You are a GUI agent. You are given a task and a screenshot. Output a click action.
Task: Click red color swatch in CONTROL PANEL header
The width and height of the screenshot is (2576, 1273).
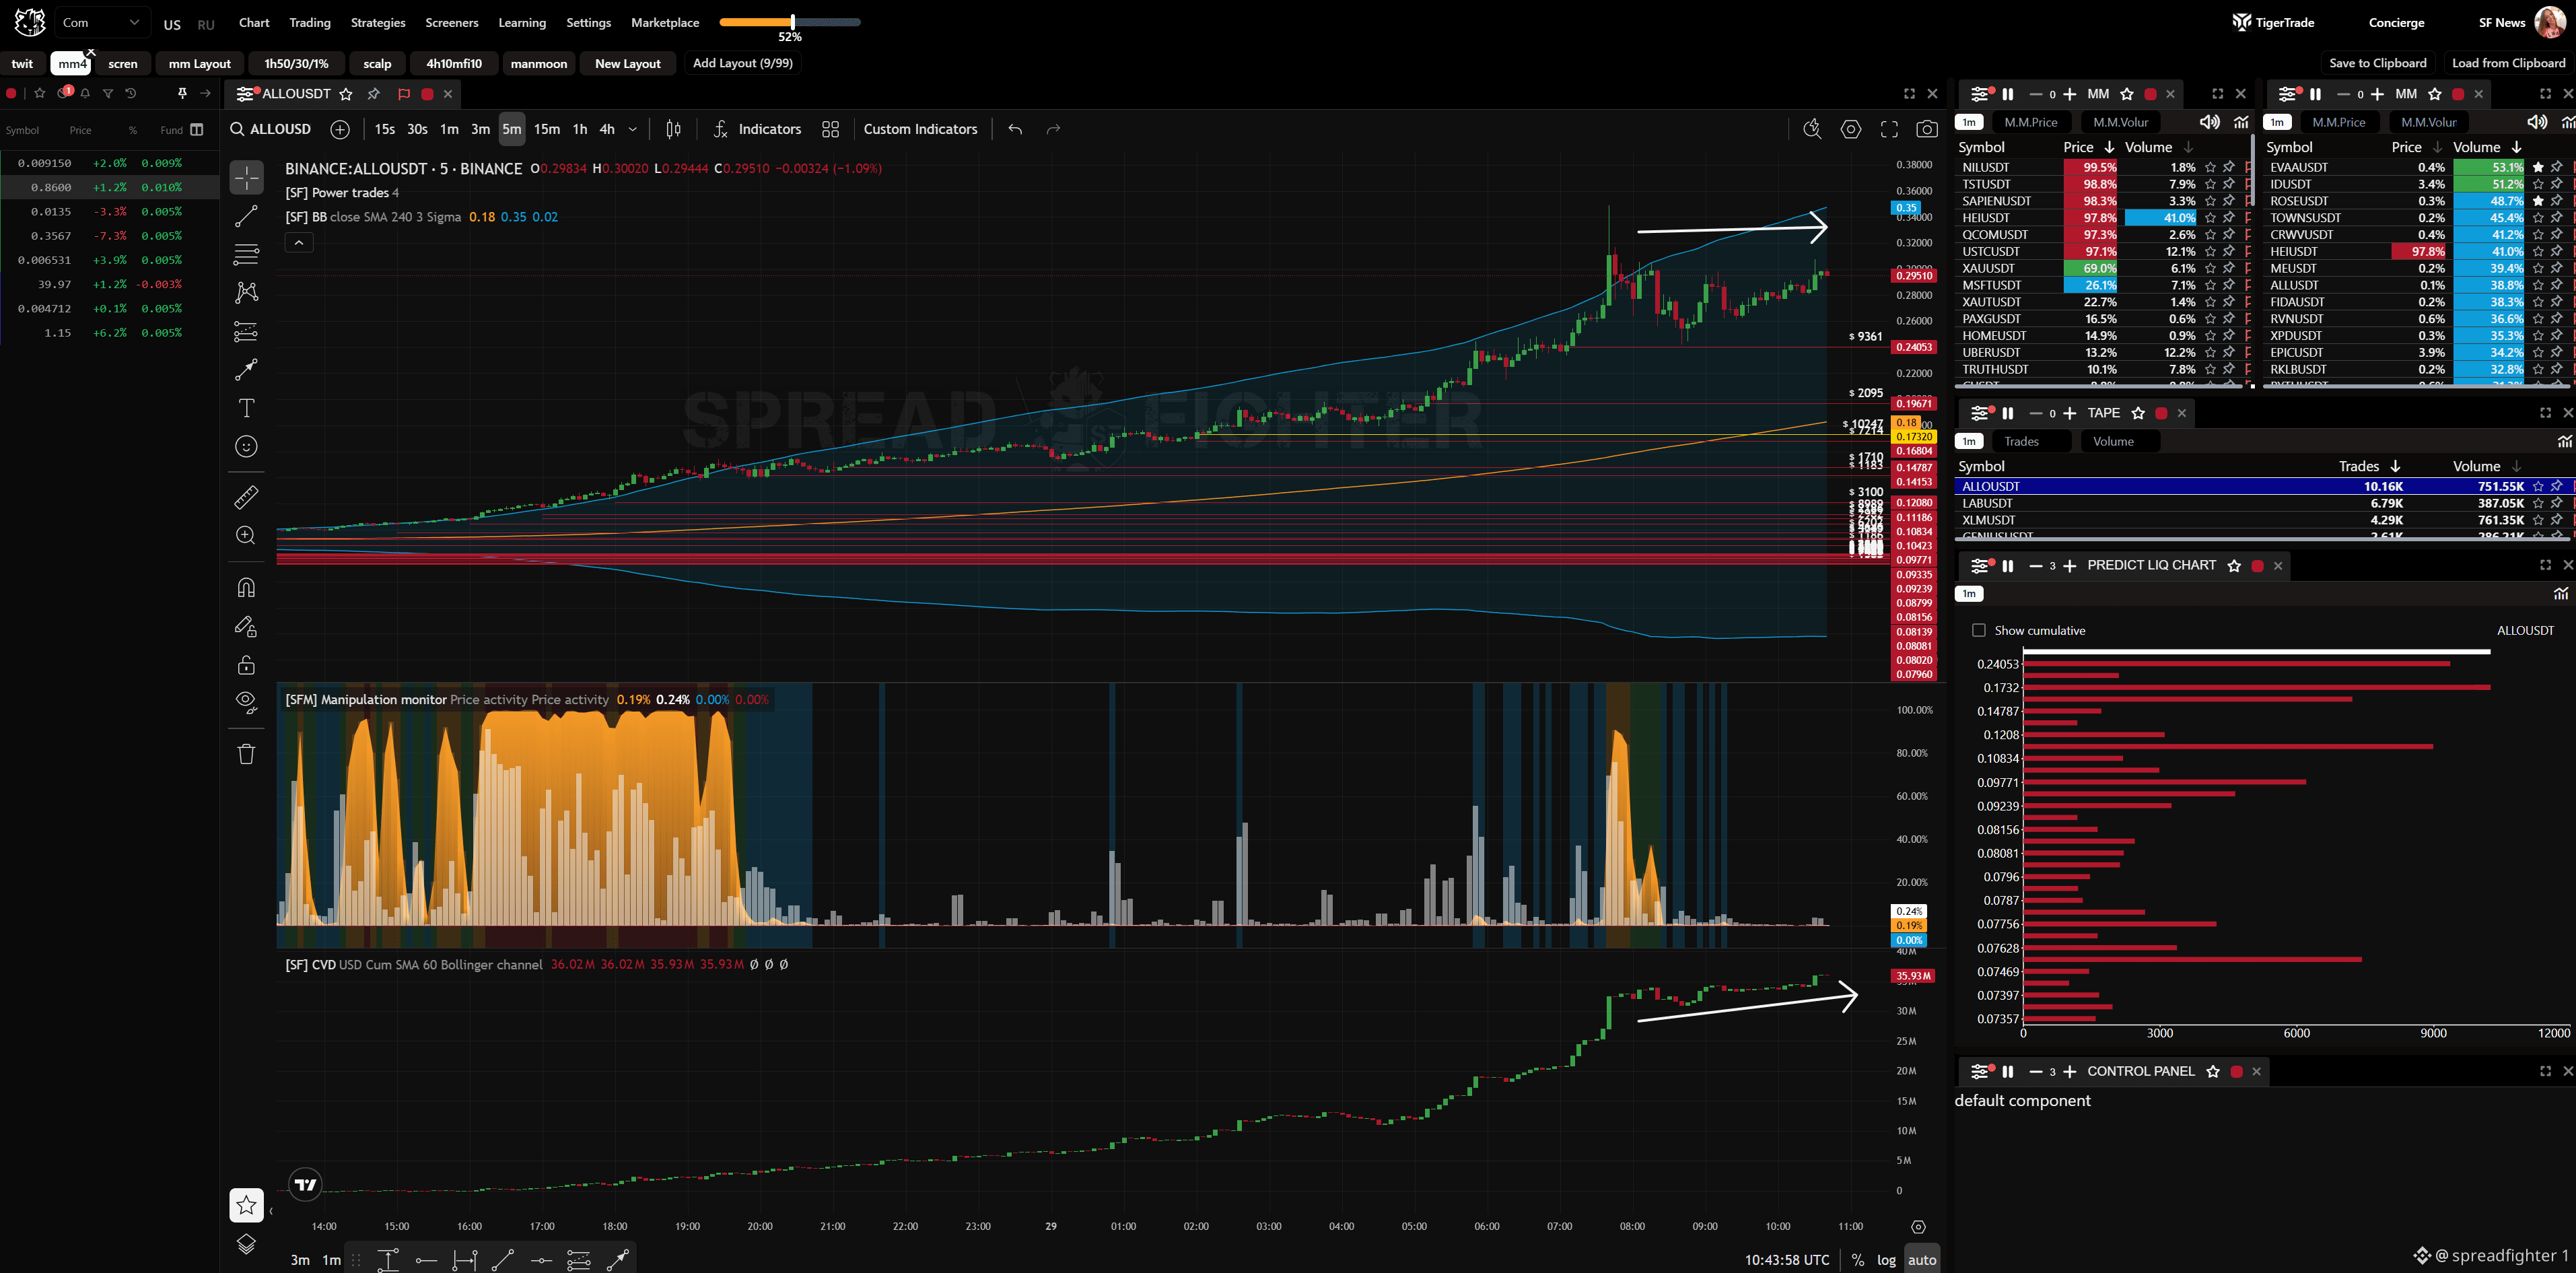pos(2237,1071)
